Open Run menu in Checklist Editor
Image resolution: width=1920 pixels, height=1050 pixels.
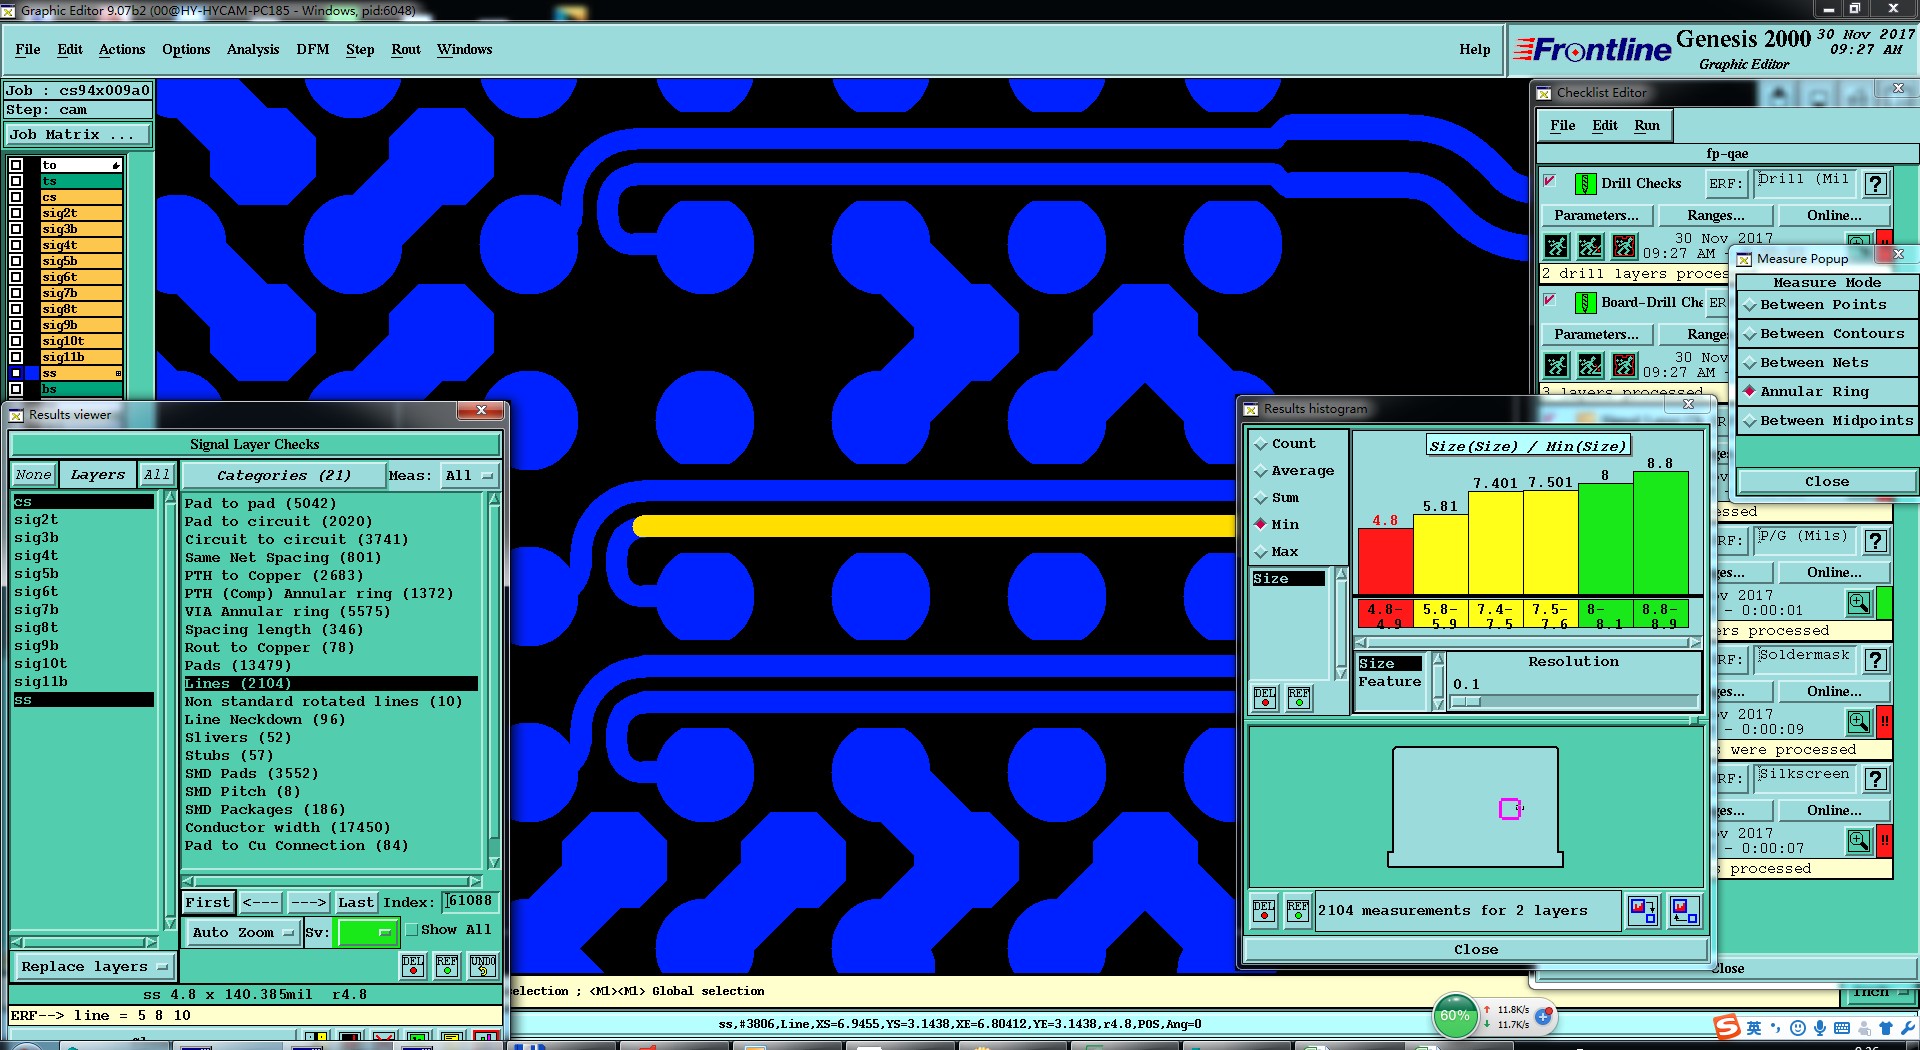click(1647, 125)
